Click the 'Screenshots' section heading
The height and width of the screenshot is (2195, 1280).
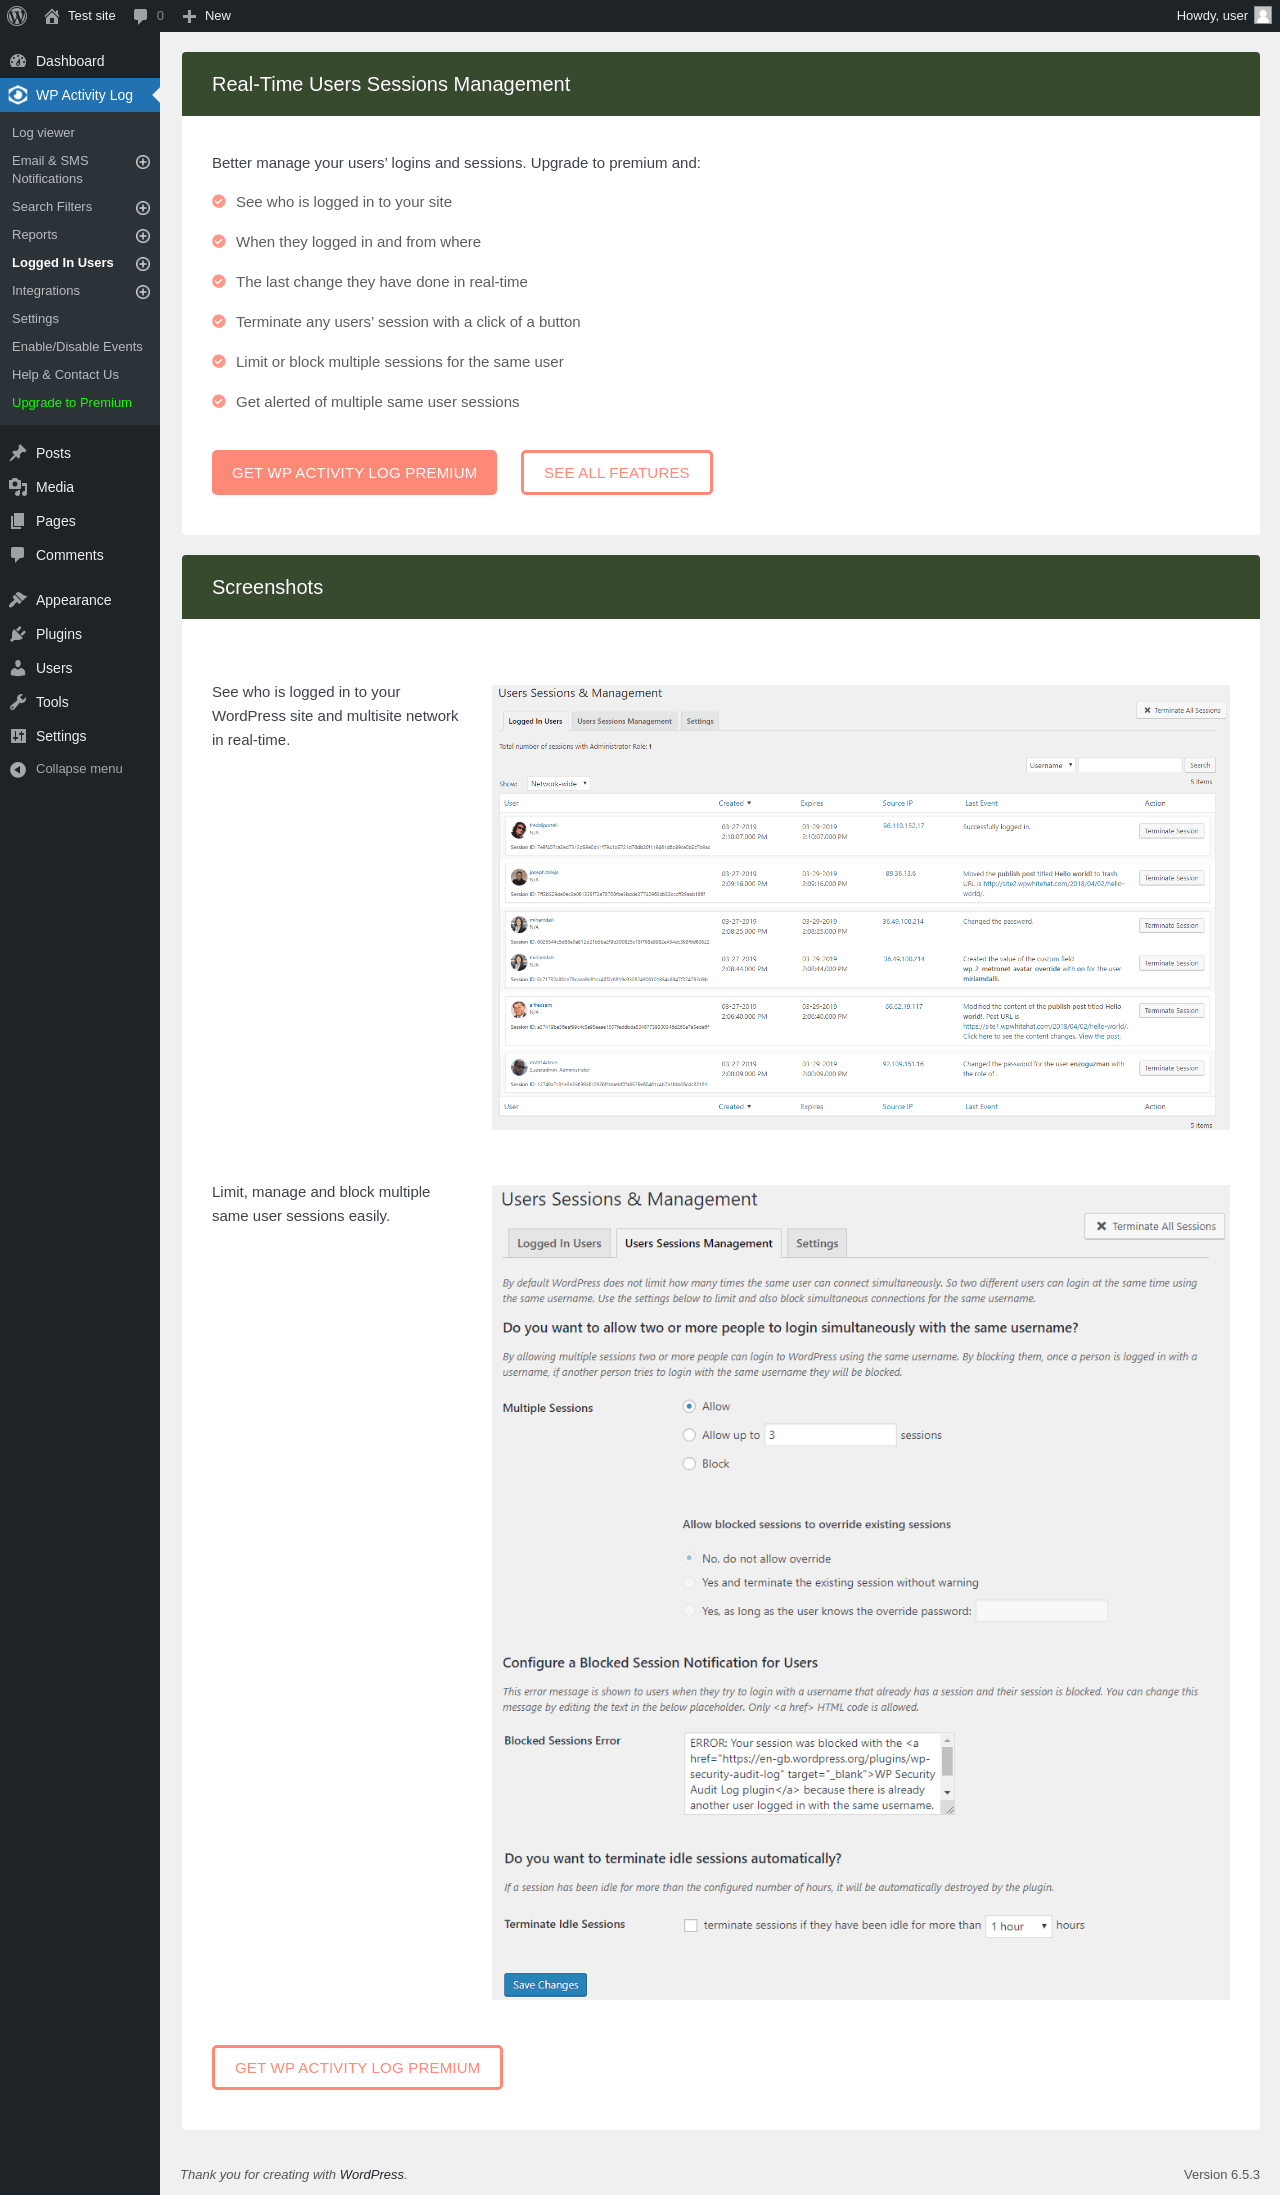[268, 587]
